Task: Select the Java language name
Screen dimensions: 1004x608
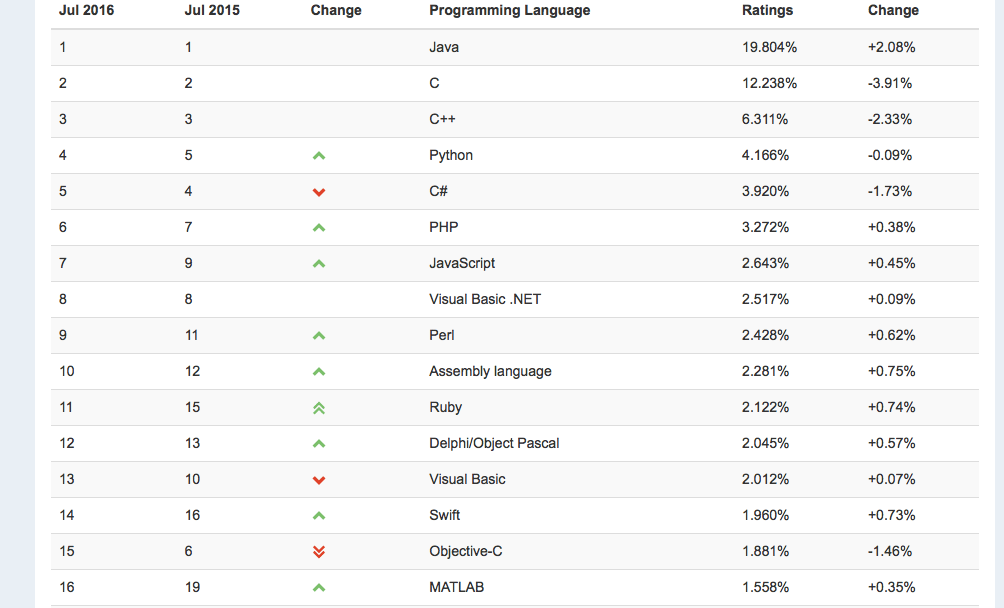Action: [444, 47]
